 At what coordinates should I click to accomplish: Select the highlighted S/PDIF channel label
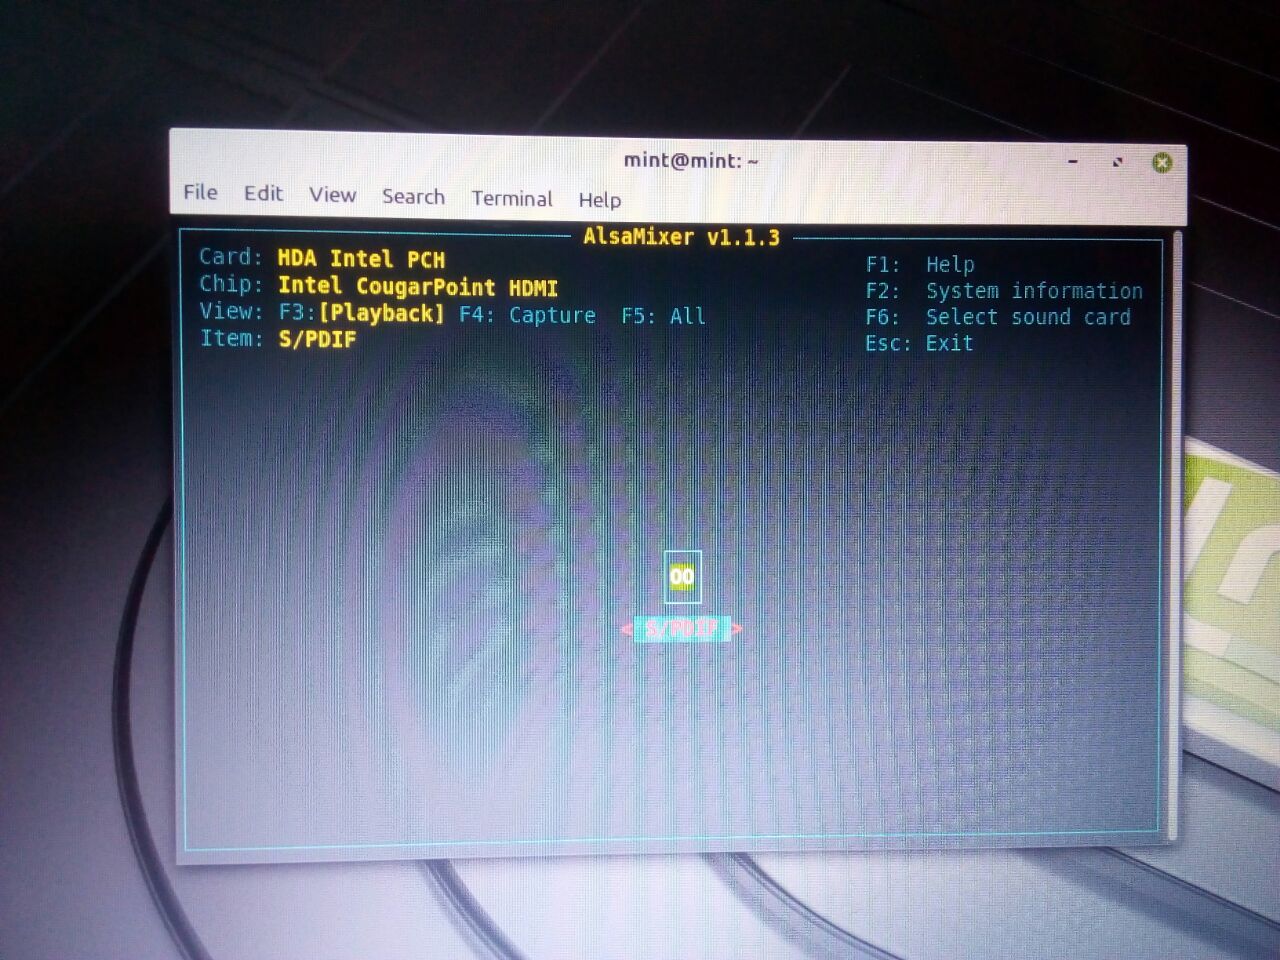pyautogui.click(x=682, y=630)
